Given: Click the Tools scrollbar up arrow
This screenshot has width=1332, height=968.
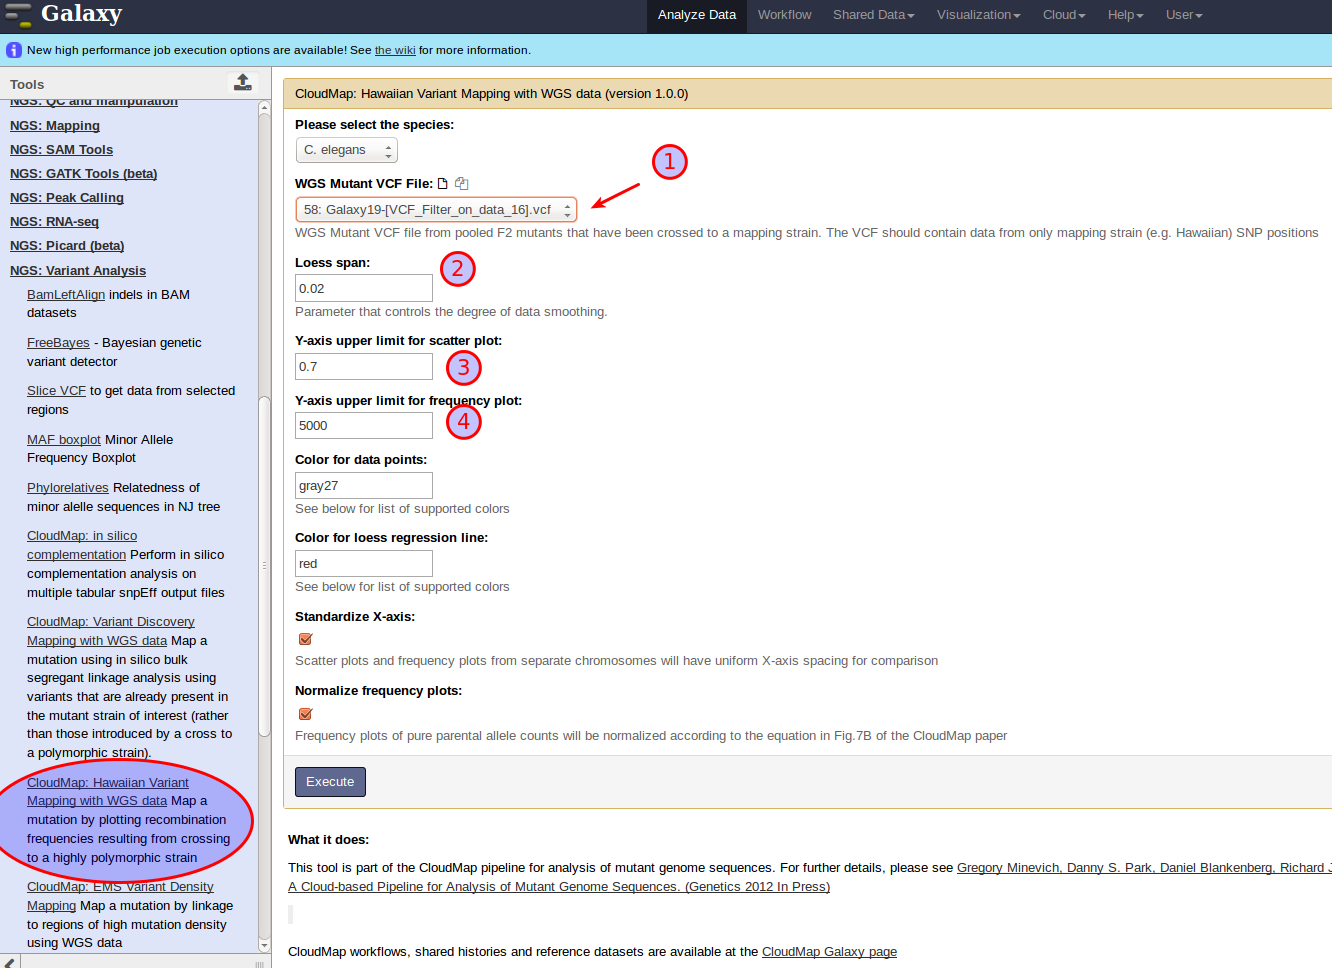Looking at the screenshot, I should coord(264,107).
